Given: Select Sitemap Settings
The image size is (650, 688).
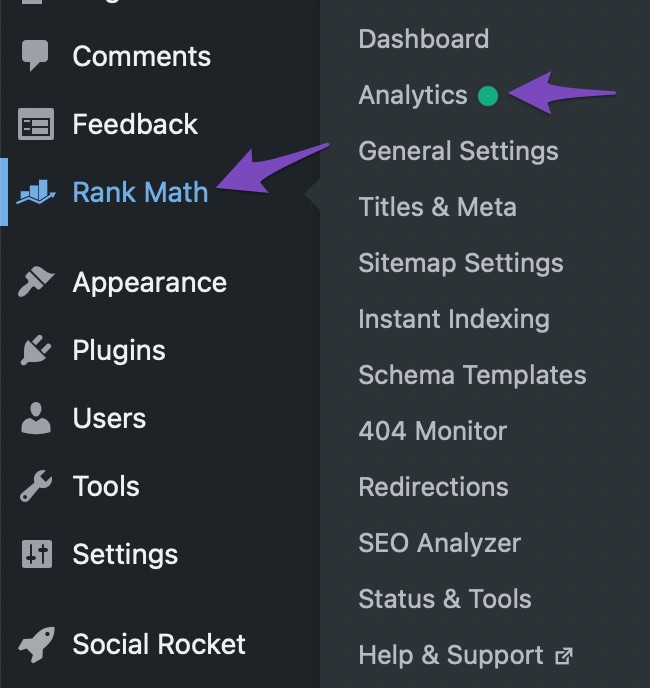Looking at the screenshot, I should (x=461, y=263).
